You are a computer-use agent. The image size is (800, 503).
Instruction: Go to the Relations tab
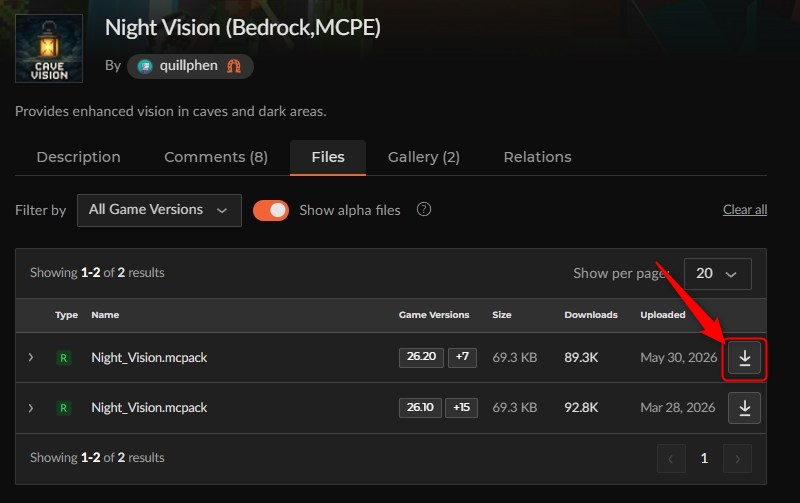(537, 157)
